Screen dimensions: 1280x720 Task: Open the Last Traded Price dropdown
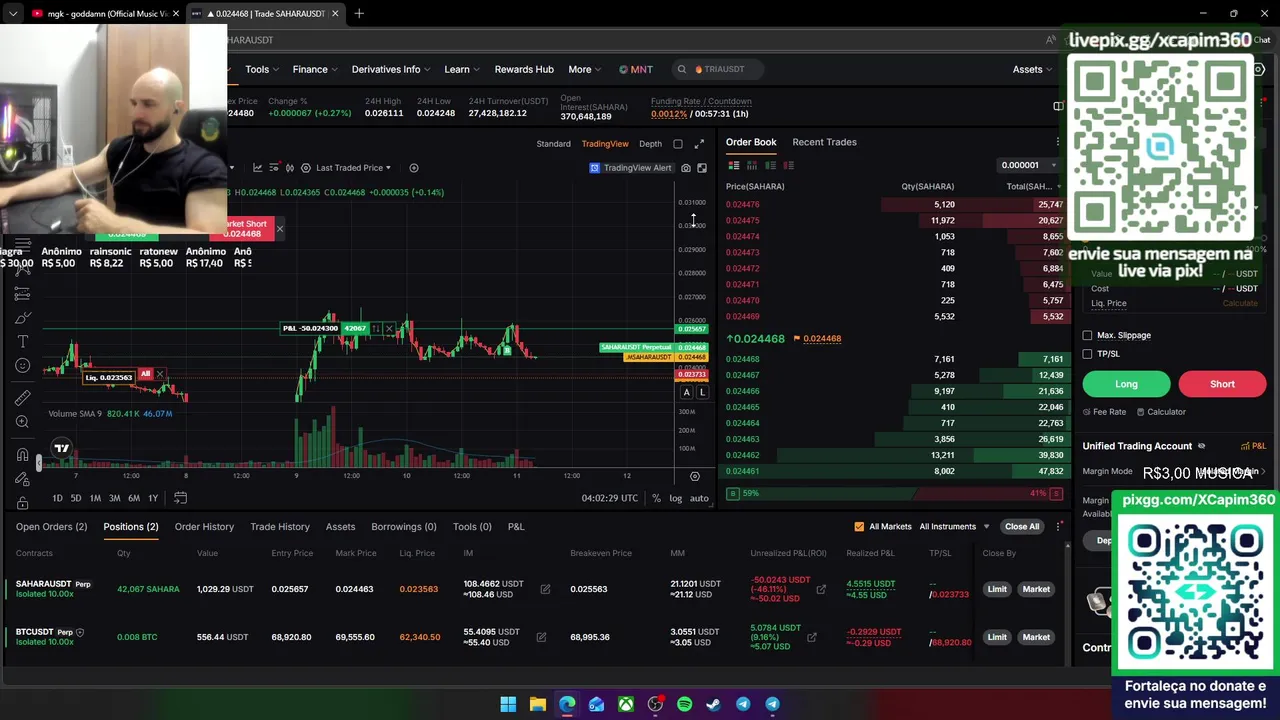(353, 168)
